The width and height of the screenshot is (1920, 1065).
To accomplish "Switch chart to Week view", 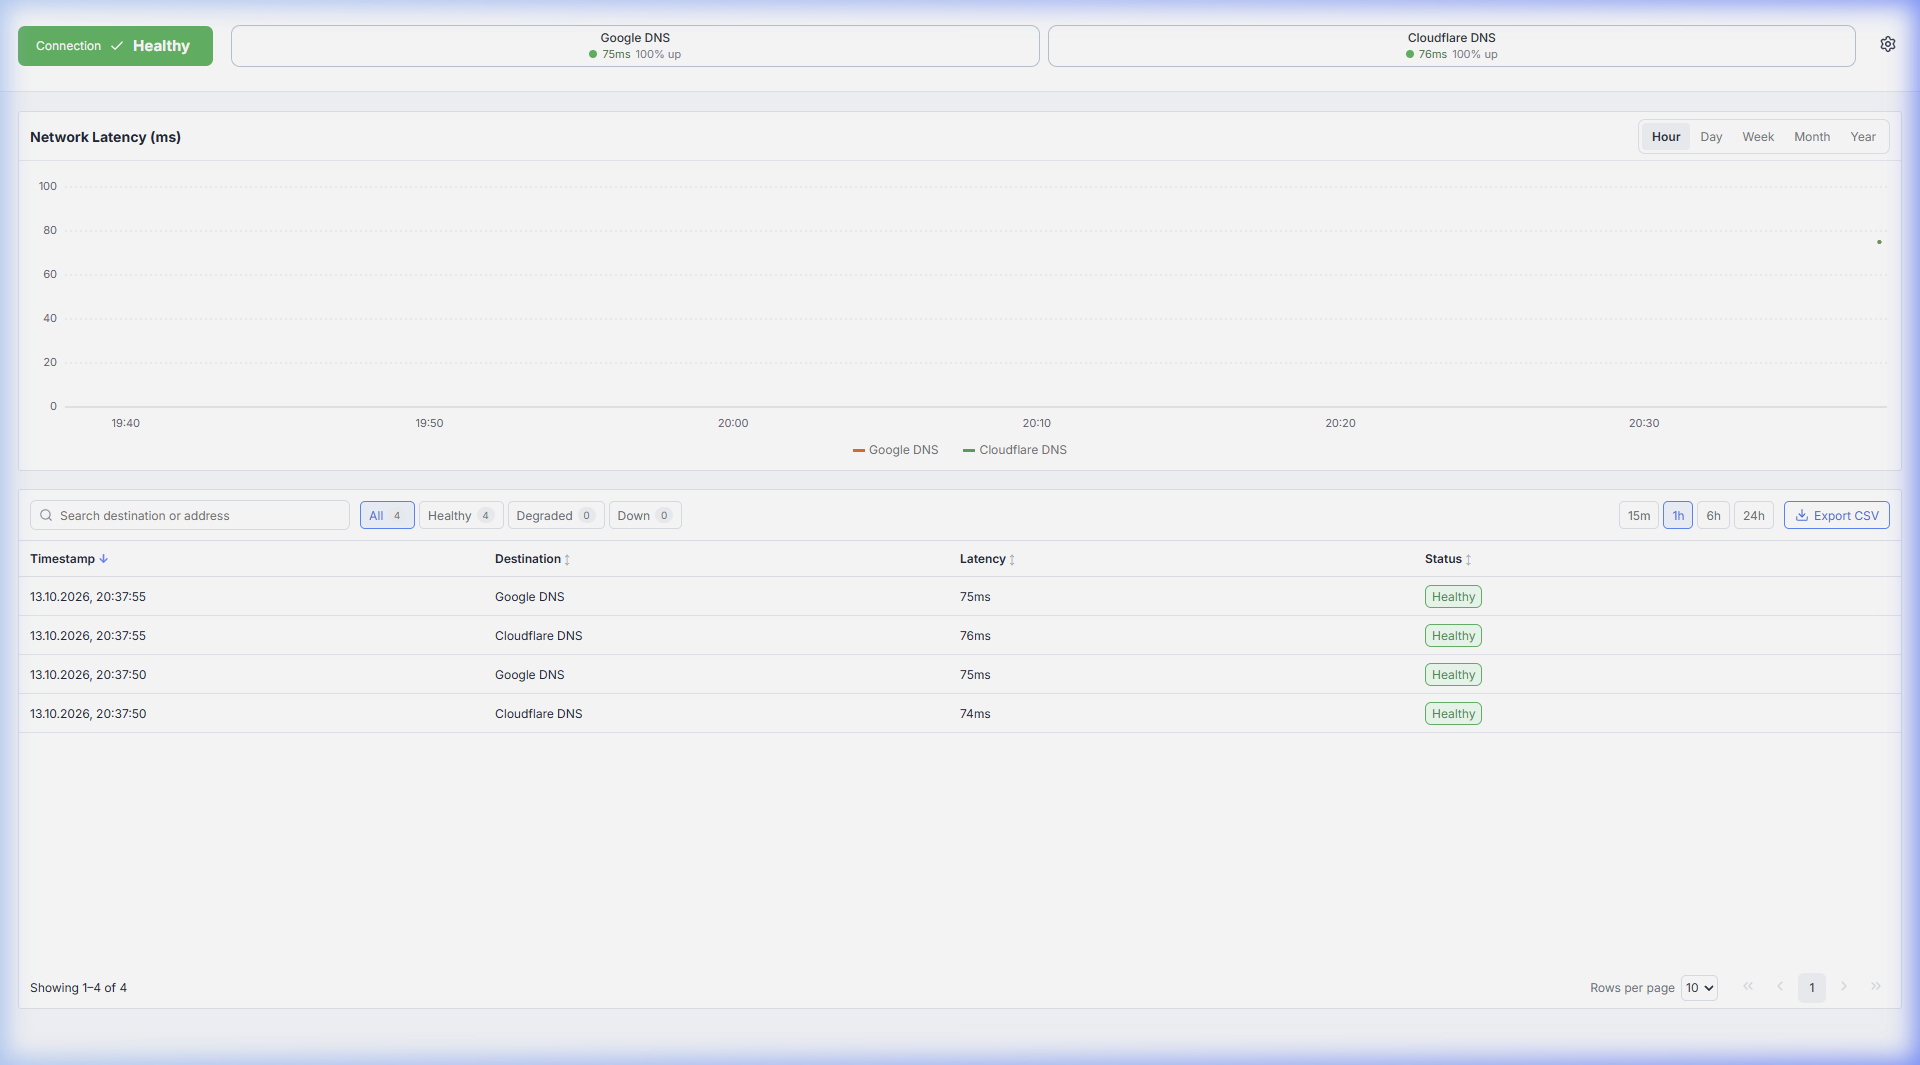I will 1758,137.
